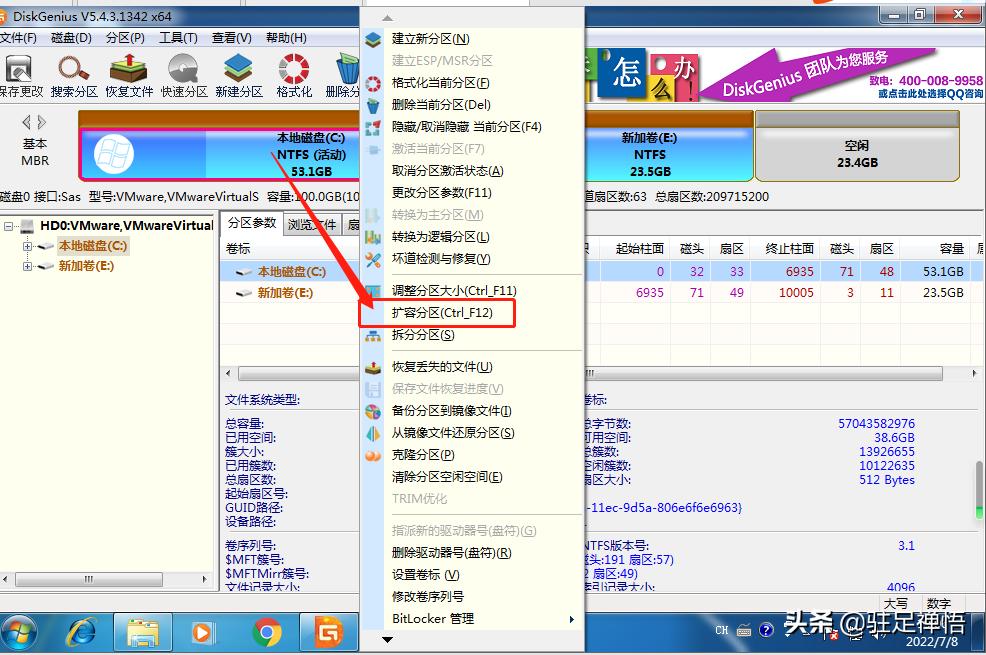Screen dimensions: 986x655
Task: Click the 删除分区 toolbar icon
Action: click(x=345, y=73)
